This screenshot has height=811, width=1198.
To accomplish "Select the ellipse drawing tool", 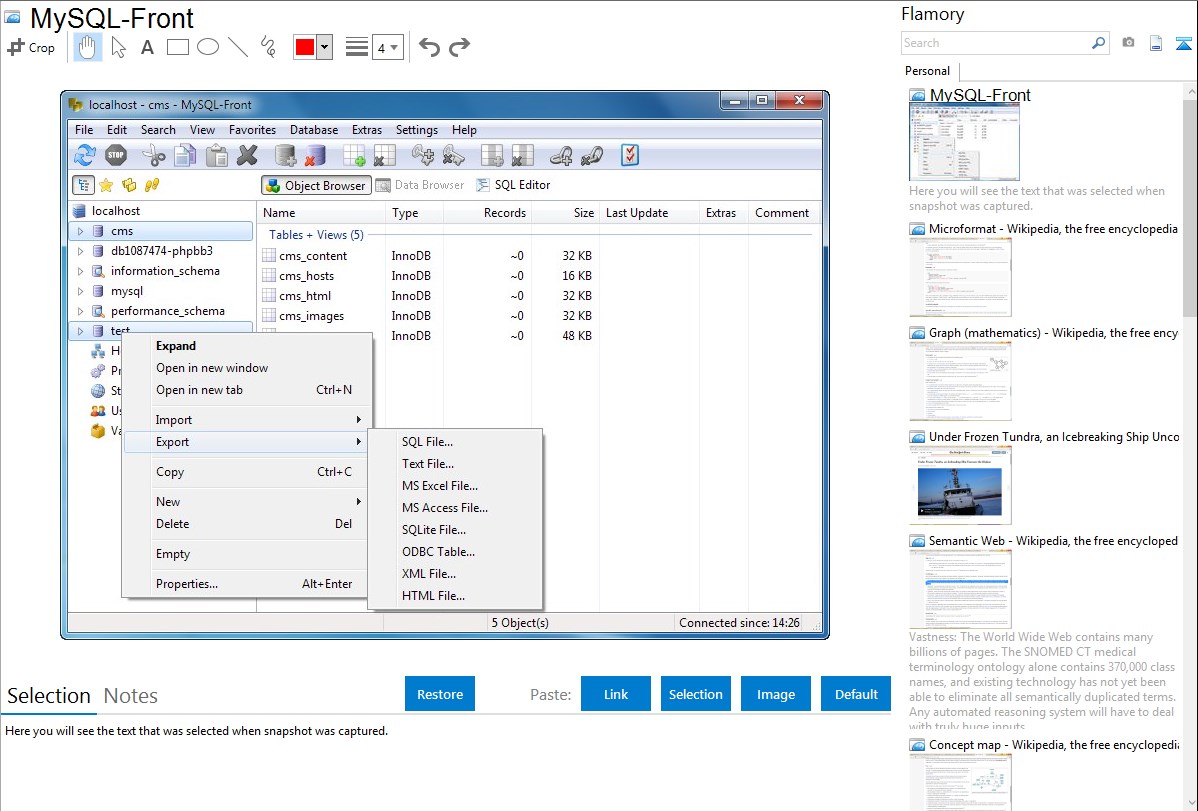I will [208, 47].
